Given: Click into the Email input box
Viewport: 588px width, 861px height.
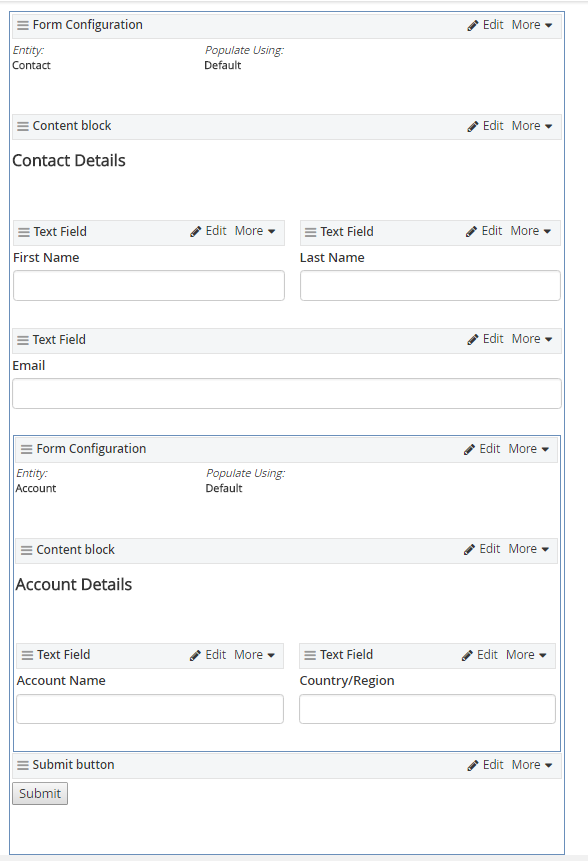Looking at the screenshot, I should pos(287,393).
